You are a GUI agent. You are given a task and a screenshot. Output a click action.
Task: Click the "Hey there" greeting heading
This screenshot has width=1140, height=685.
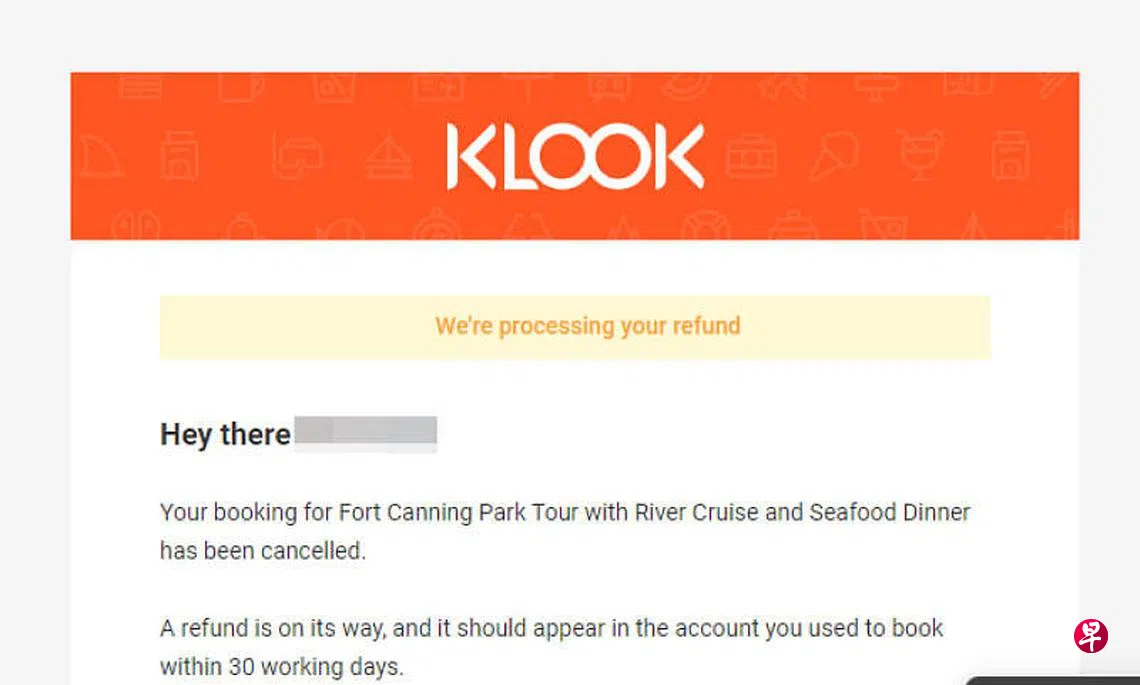(x=225, y=435)
